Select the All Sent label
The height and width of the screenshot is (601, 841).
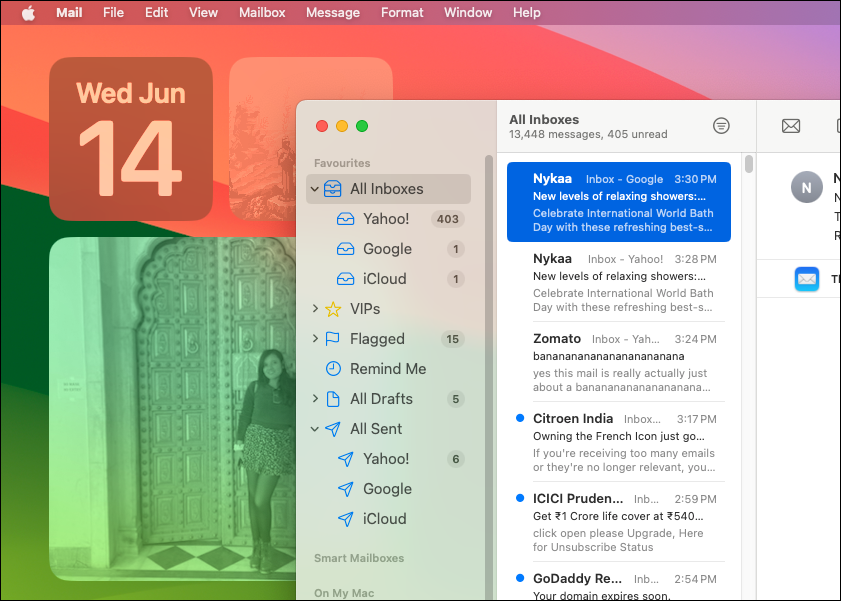pyautogui.click(x=376, y=429)
